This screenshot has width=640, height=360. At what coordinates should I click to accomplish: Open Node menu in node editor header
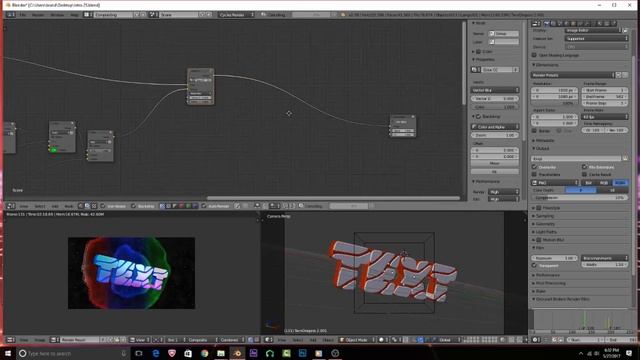(69, 206)
